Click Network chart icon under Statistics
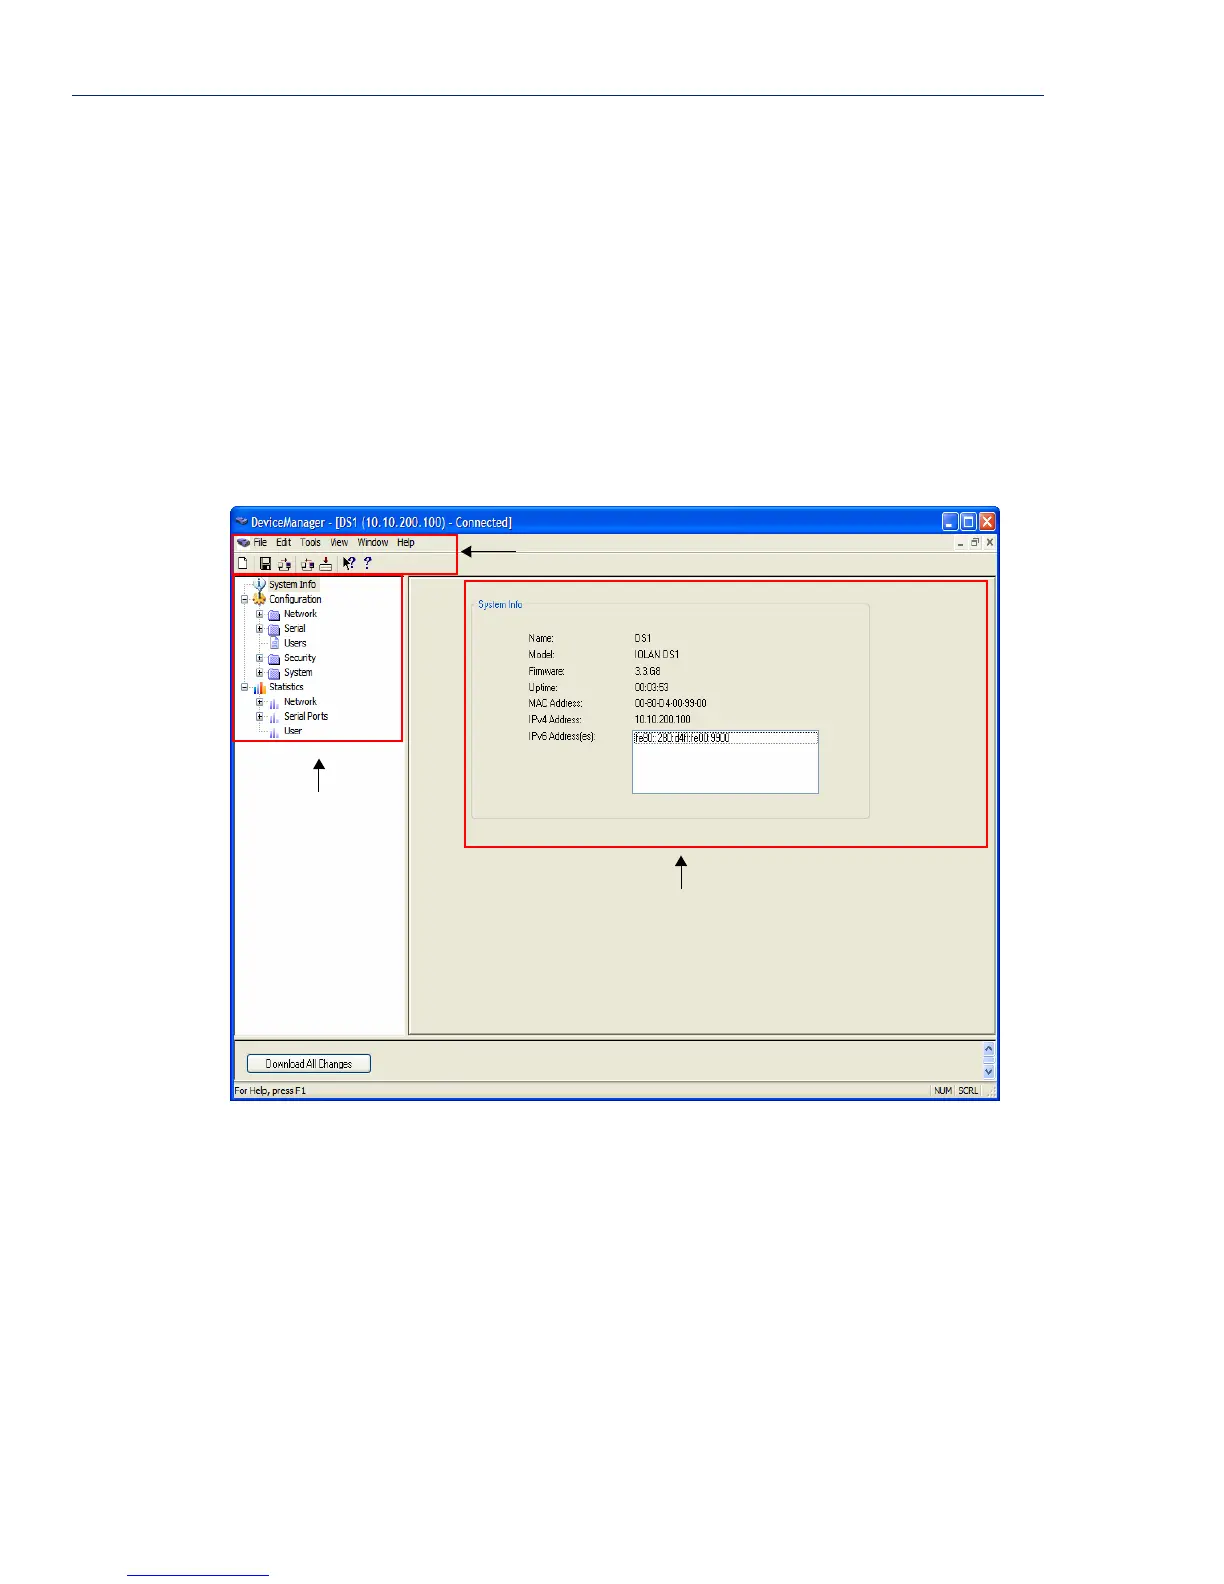 274,702
